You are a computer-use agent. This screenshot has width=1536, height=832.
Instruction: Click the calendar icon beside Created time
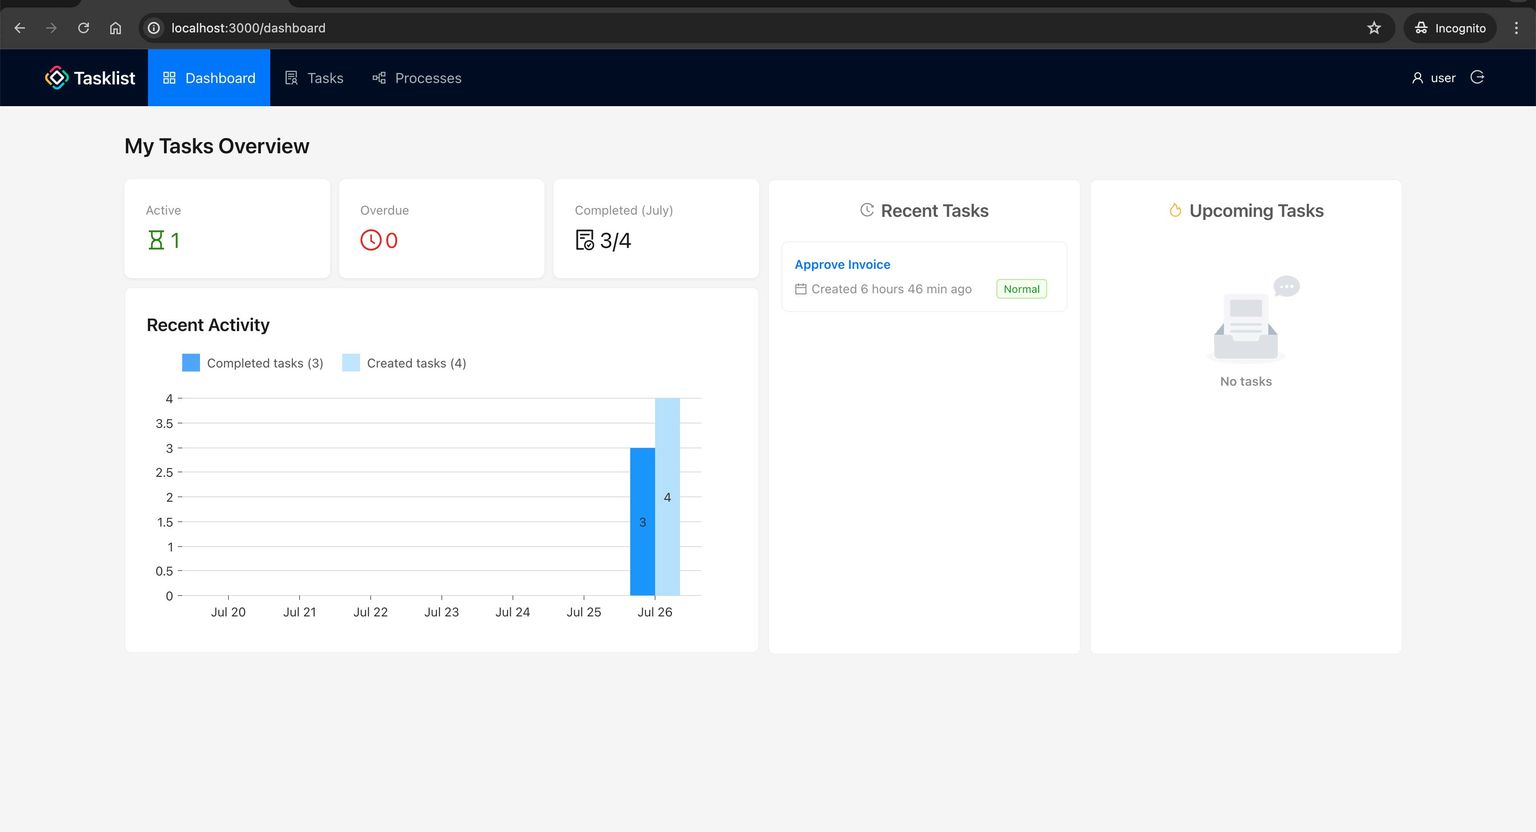click(800, 289)
